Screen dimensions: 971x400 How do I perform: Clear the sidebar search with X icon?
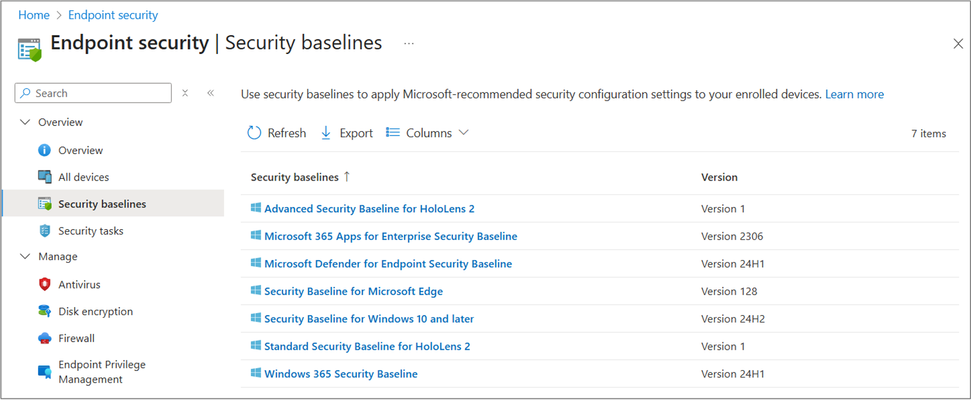(x=185, y=93)
